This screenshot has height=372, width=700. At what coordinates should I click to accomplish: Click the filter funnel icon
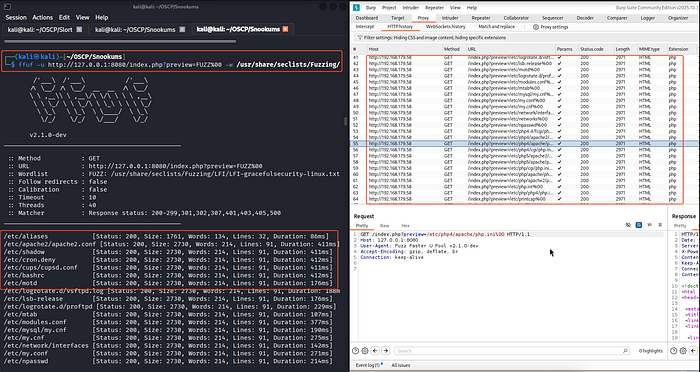[359, 38]
